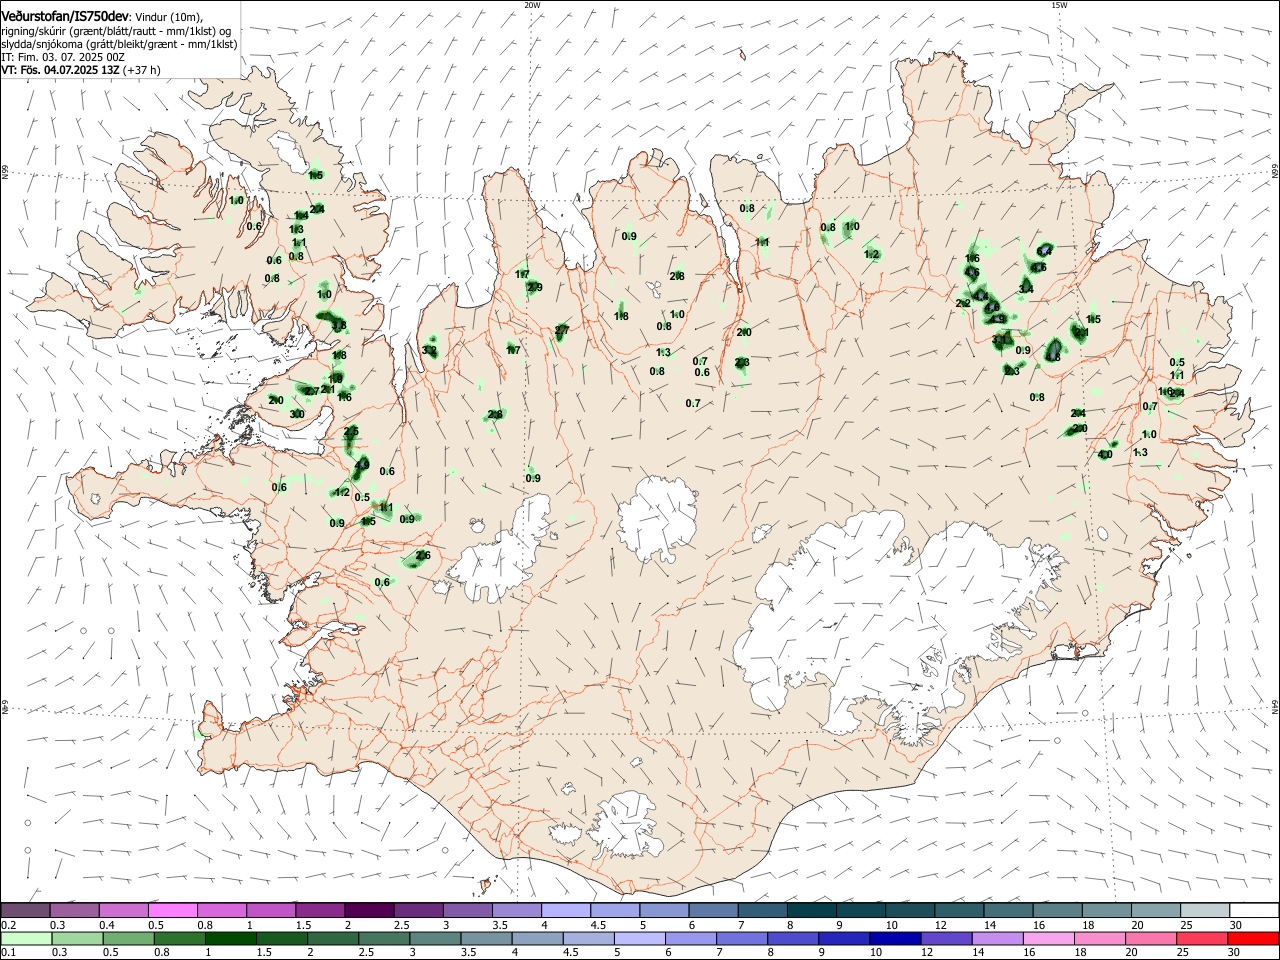
Task: Click the 15W longitude label at the top
Action: [x=1059, y=5]
